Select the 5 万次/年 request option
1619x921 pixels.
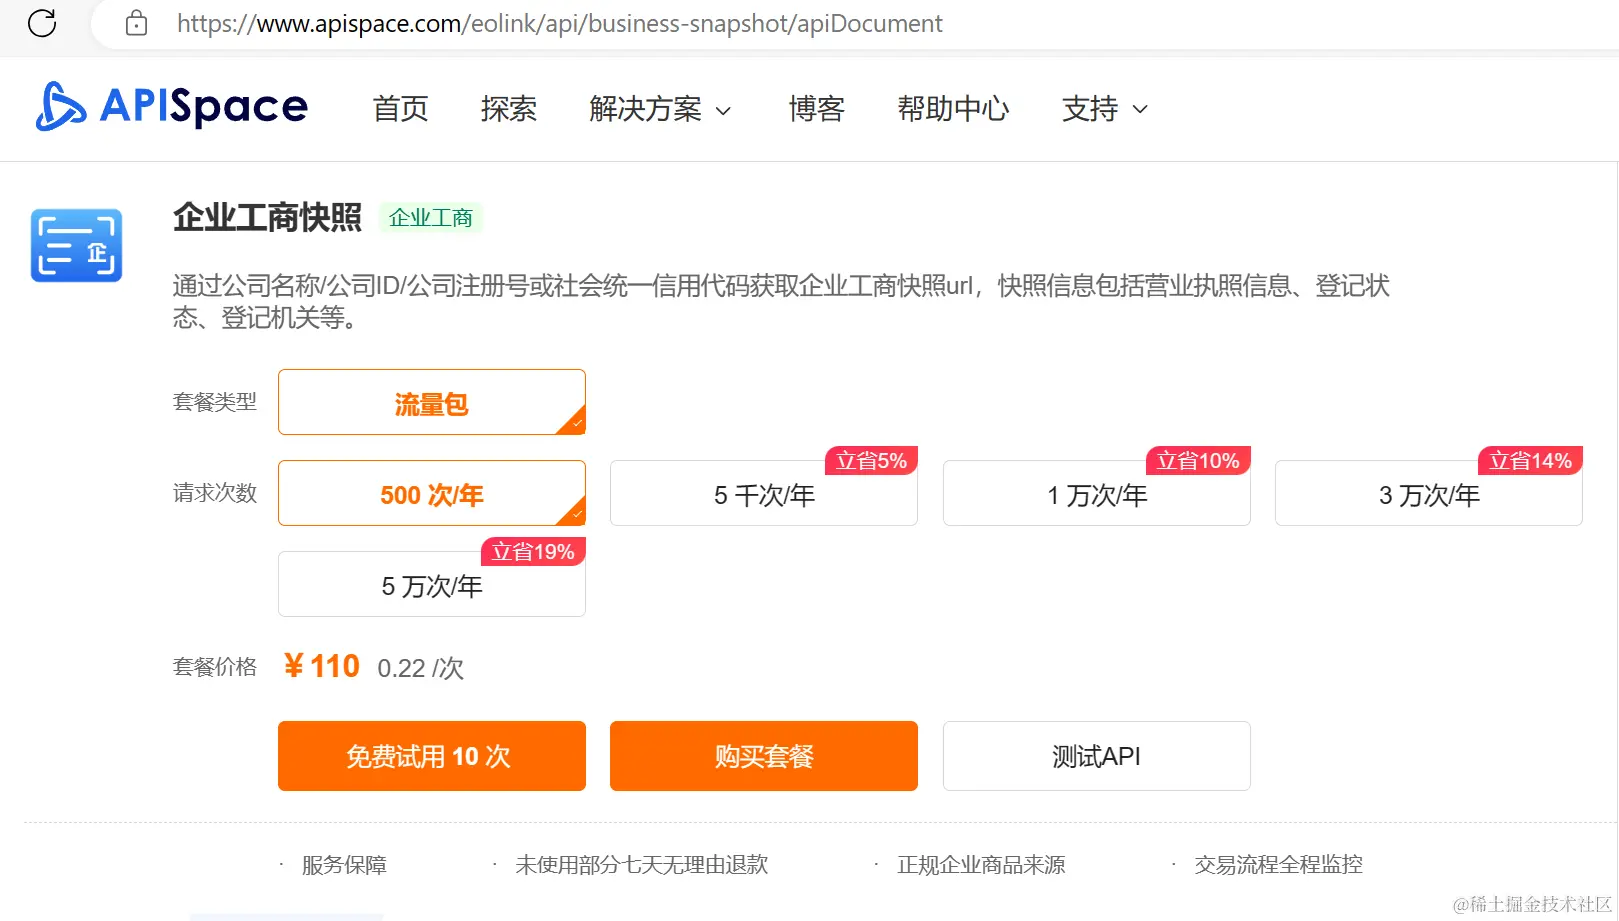pos(432,585)
